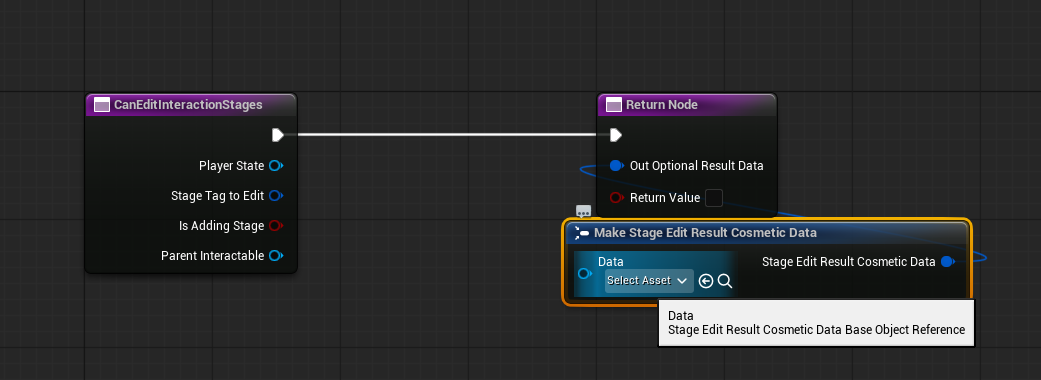1041x380 pixels.
Task: Click the use selected asset arrow icon
Action: 706,282
